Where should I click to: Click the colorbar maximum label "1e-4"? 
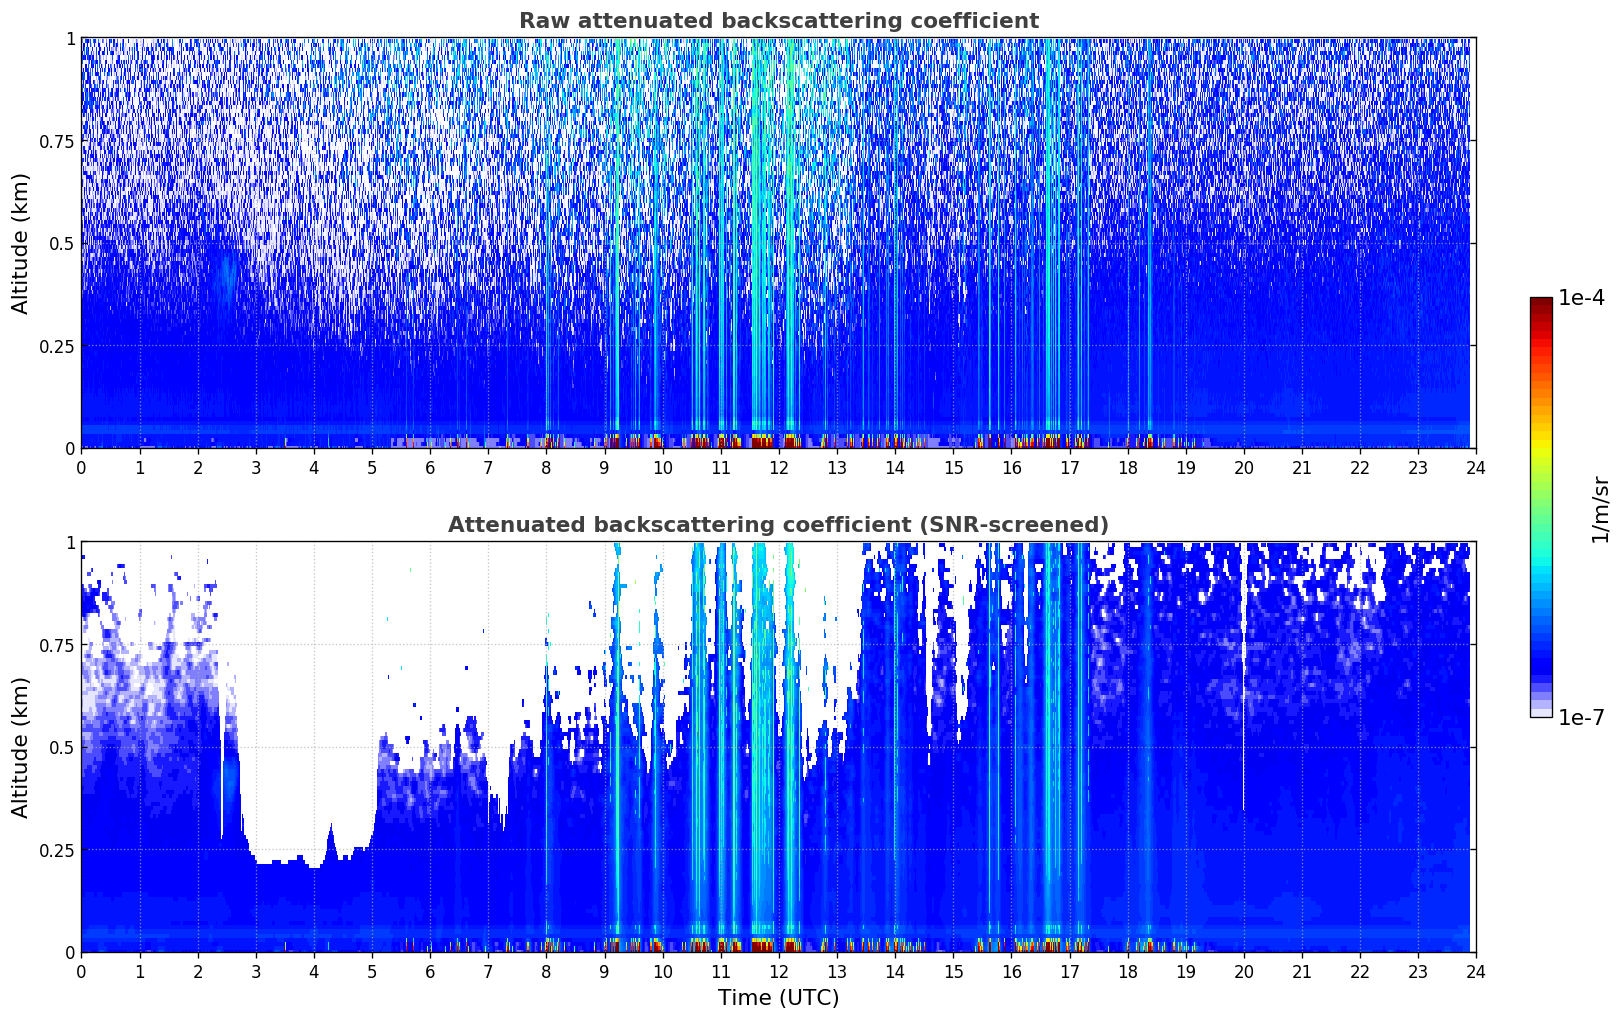(1581, 298)
